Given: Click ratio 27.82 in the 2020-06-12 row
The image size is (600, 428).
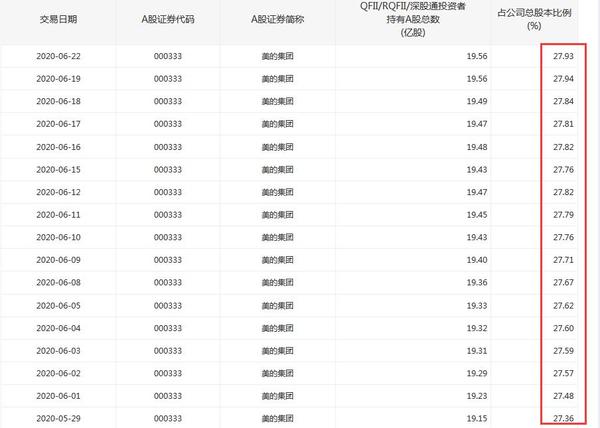Looking at the screenshot, I should pos(563,192).
